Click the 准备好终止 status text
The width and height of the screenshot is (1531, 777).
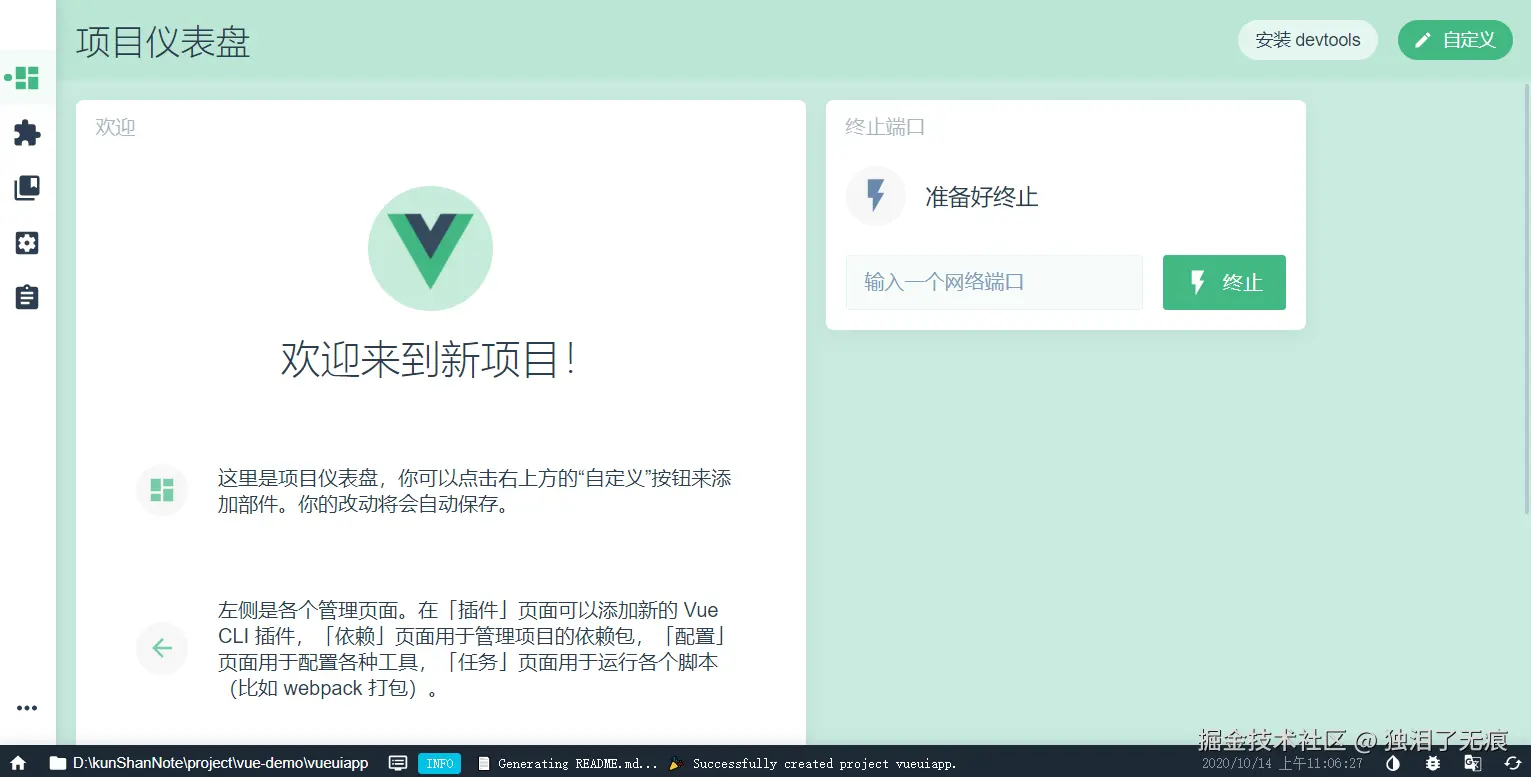[982, 197]
